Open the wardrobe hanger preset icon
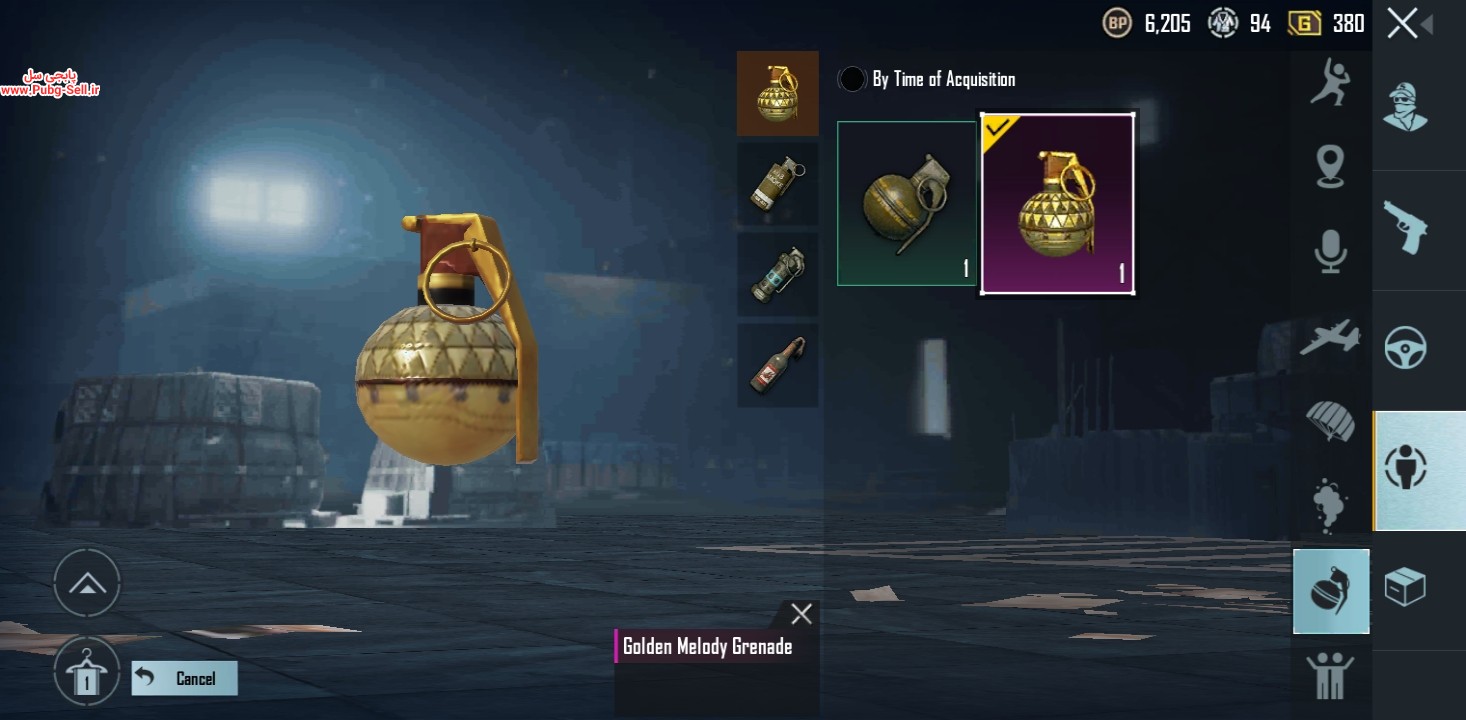Viewport: 1466px width, 720px height. (87, 670)
